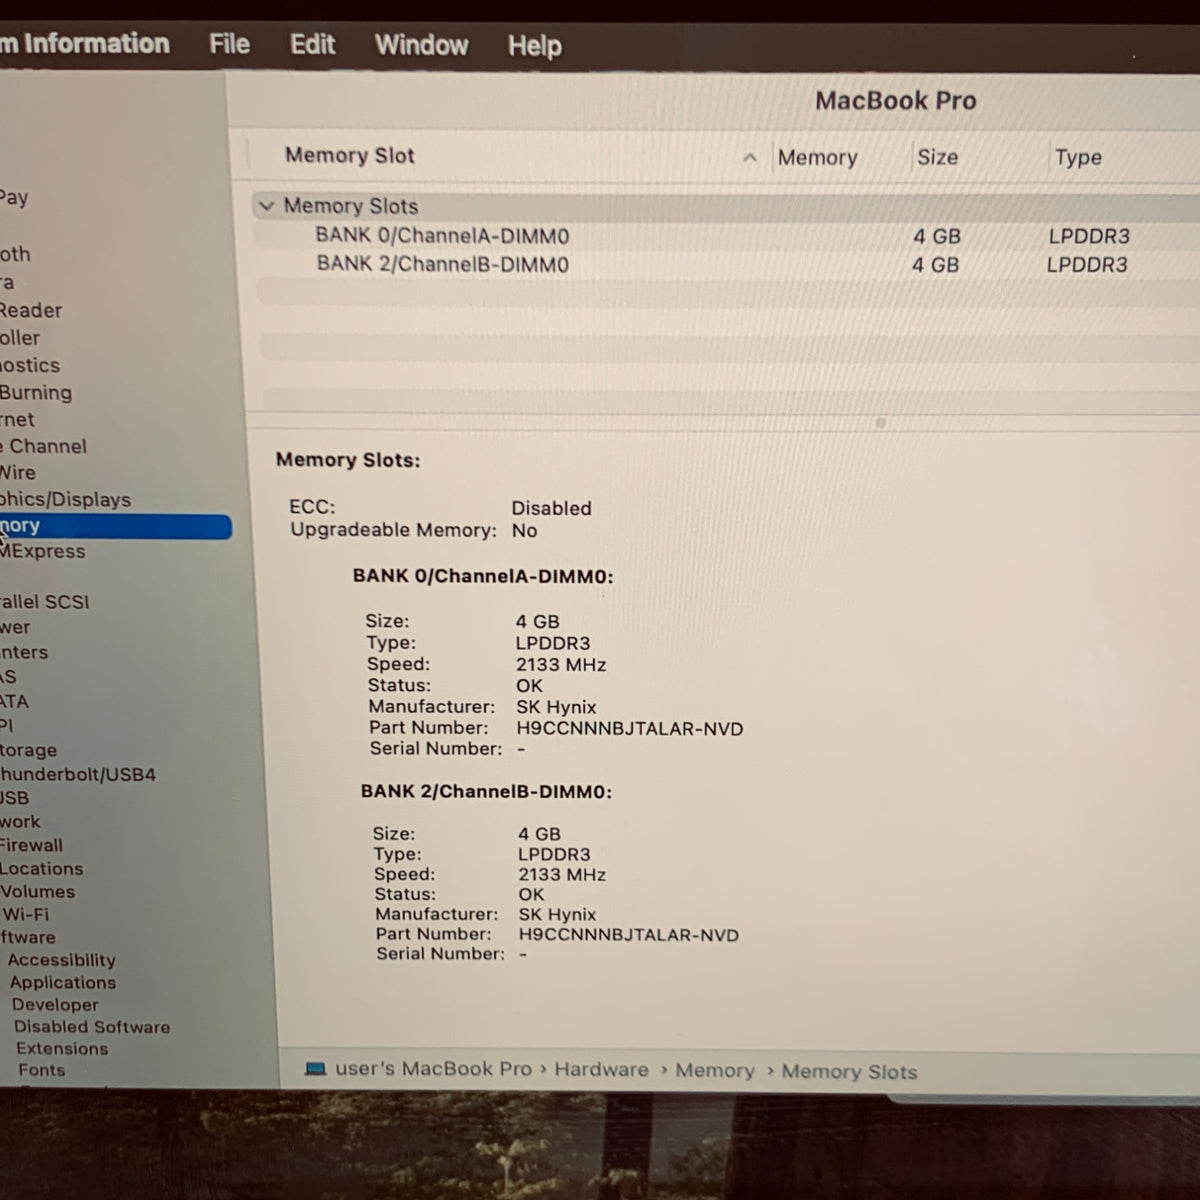Click "2133 MHz" speed under BANK 0 details
This screenshot has width=1200, height=1200.
click(x=561, y=665)
